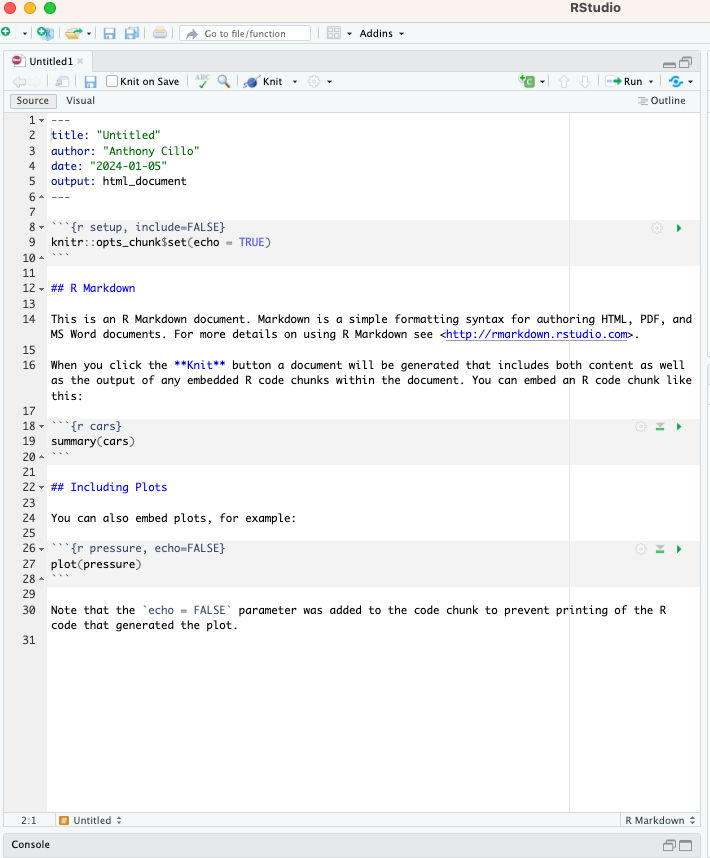
Task: Click the ABC spell check icon
Action: click(x=202, y=81)
